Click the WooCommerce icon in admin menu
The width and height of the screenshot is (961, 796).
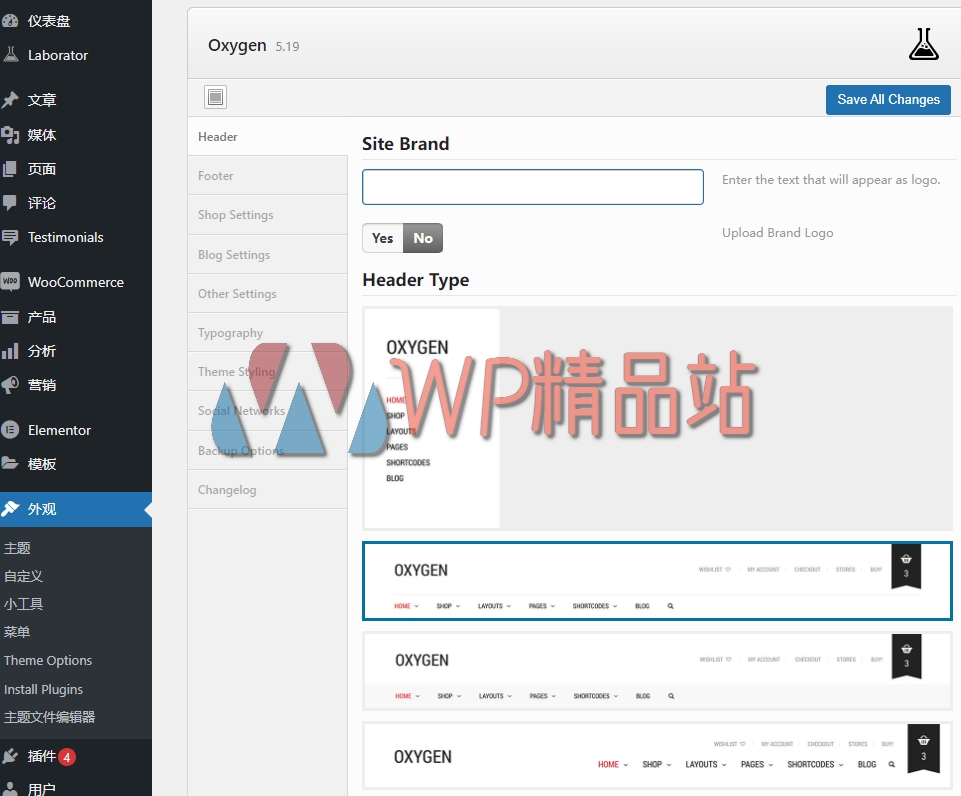(11, 282)
